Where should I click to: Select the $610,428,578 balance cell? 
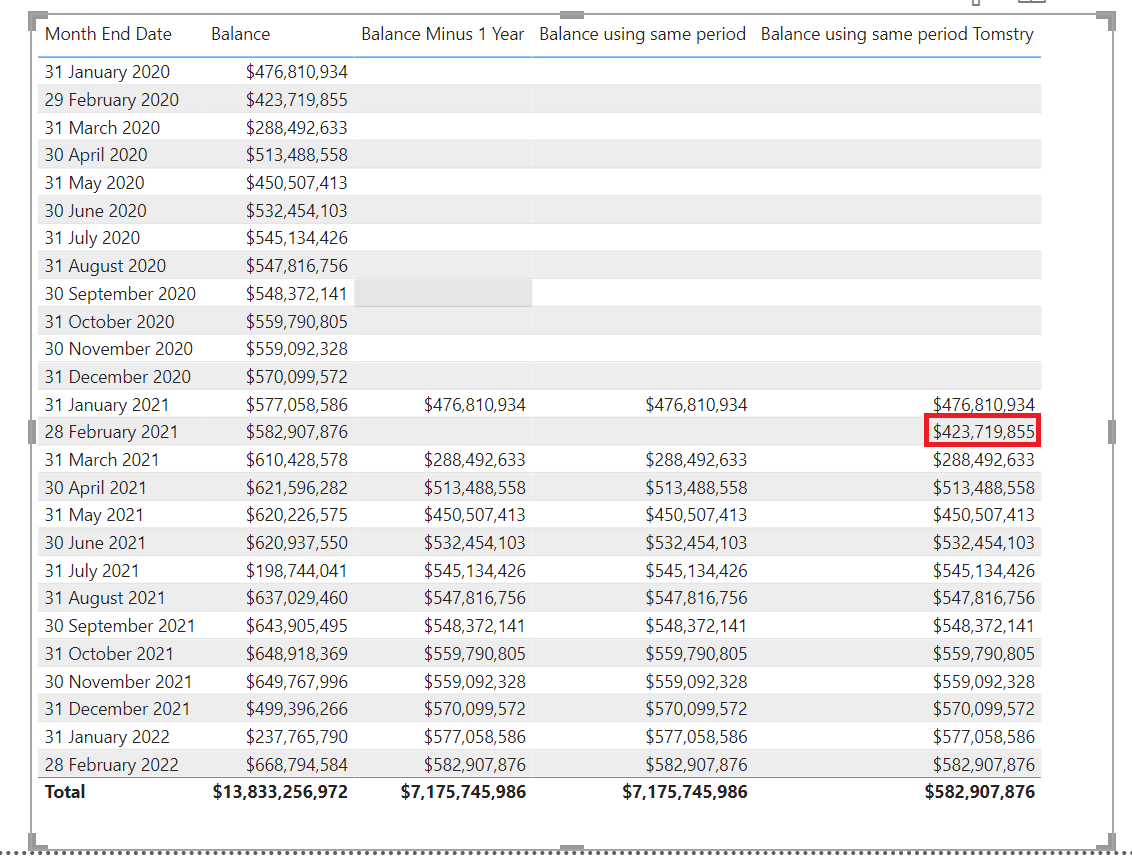(x=297, y=460)
